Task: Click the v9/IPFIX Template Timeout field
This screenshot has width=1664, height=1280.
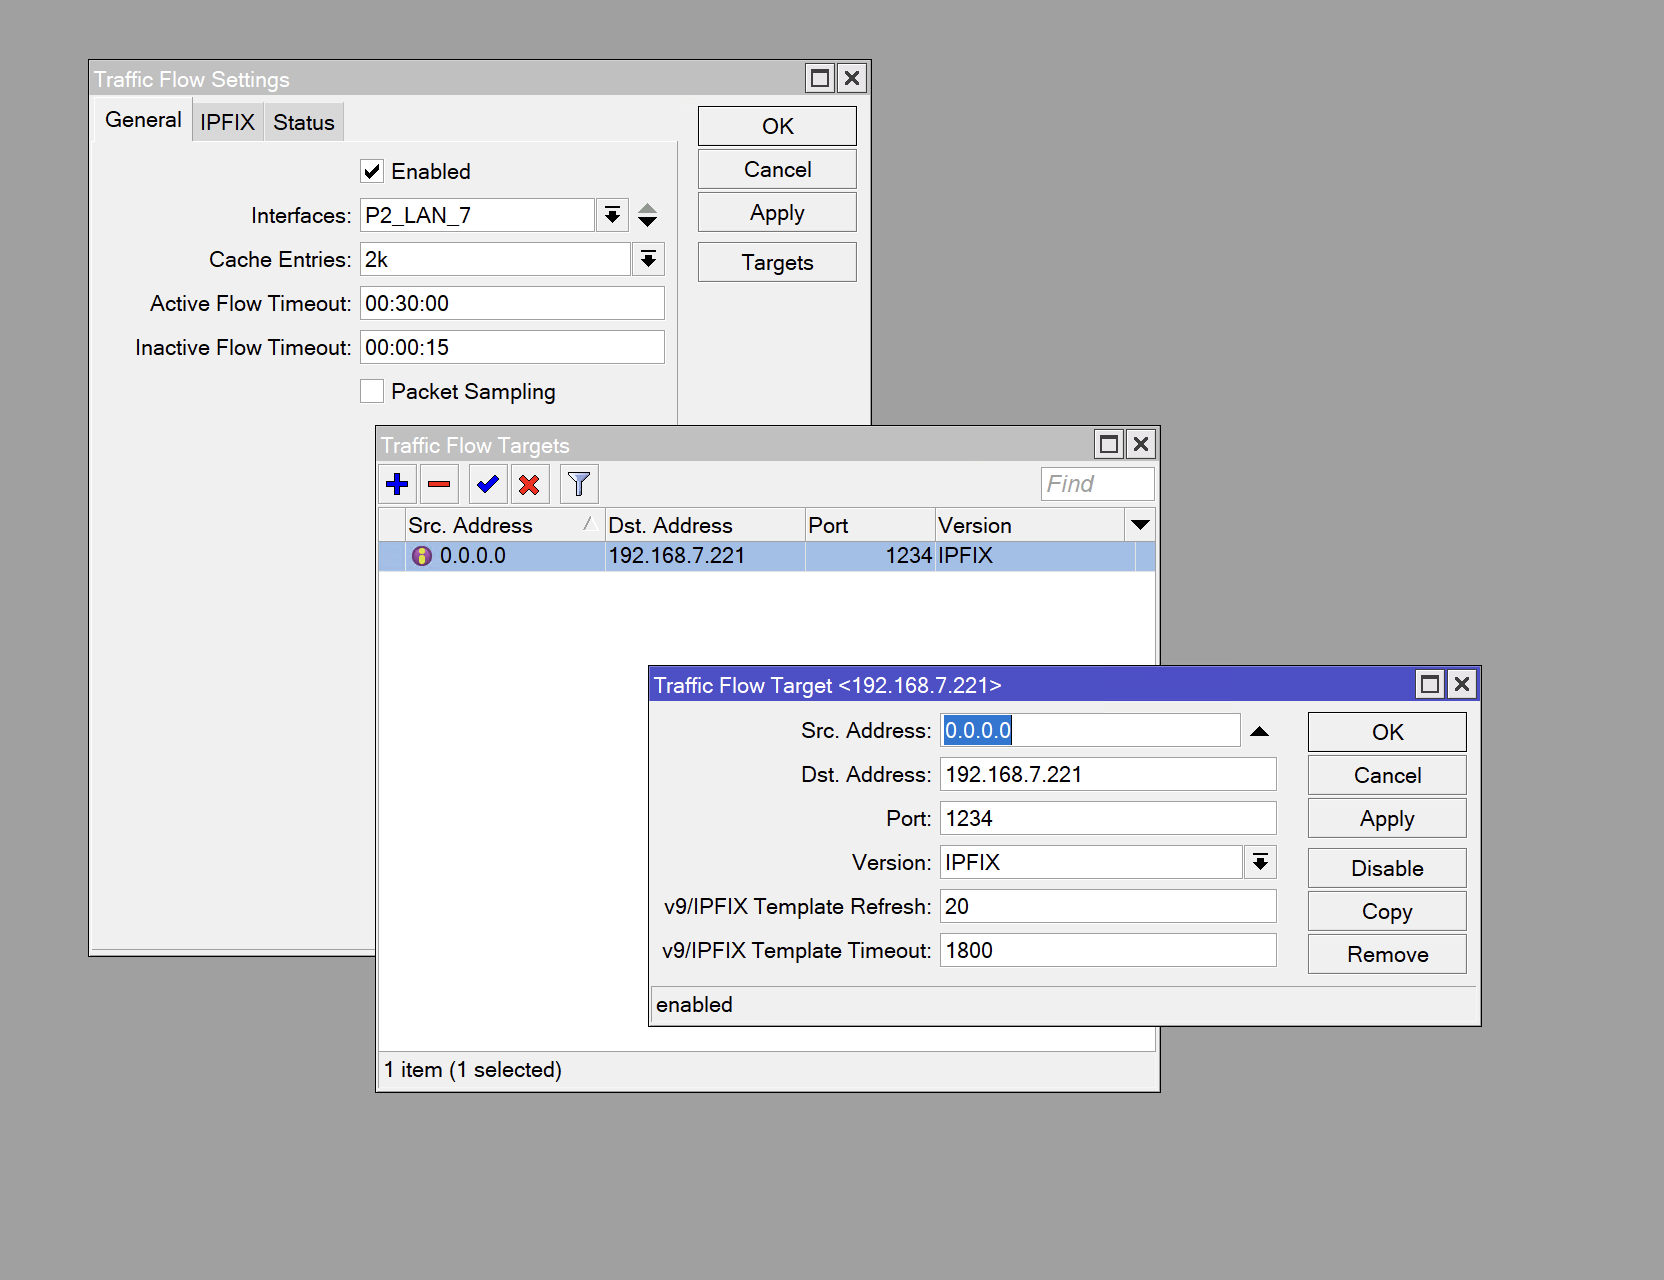Action: click(x=1108, y=950)
